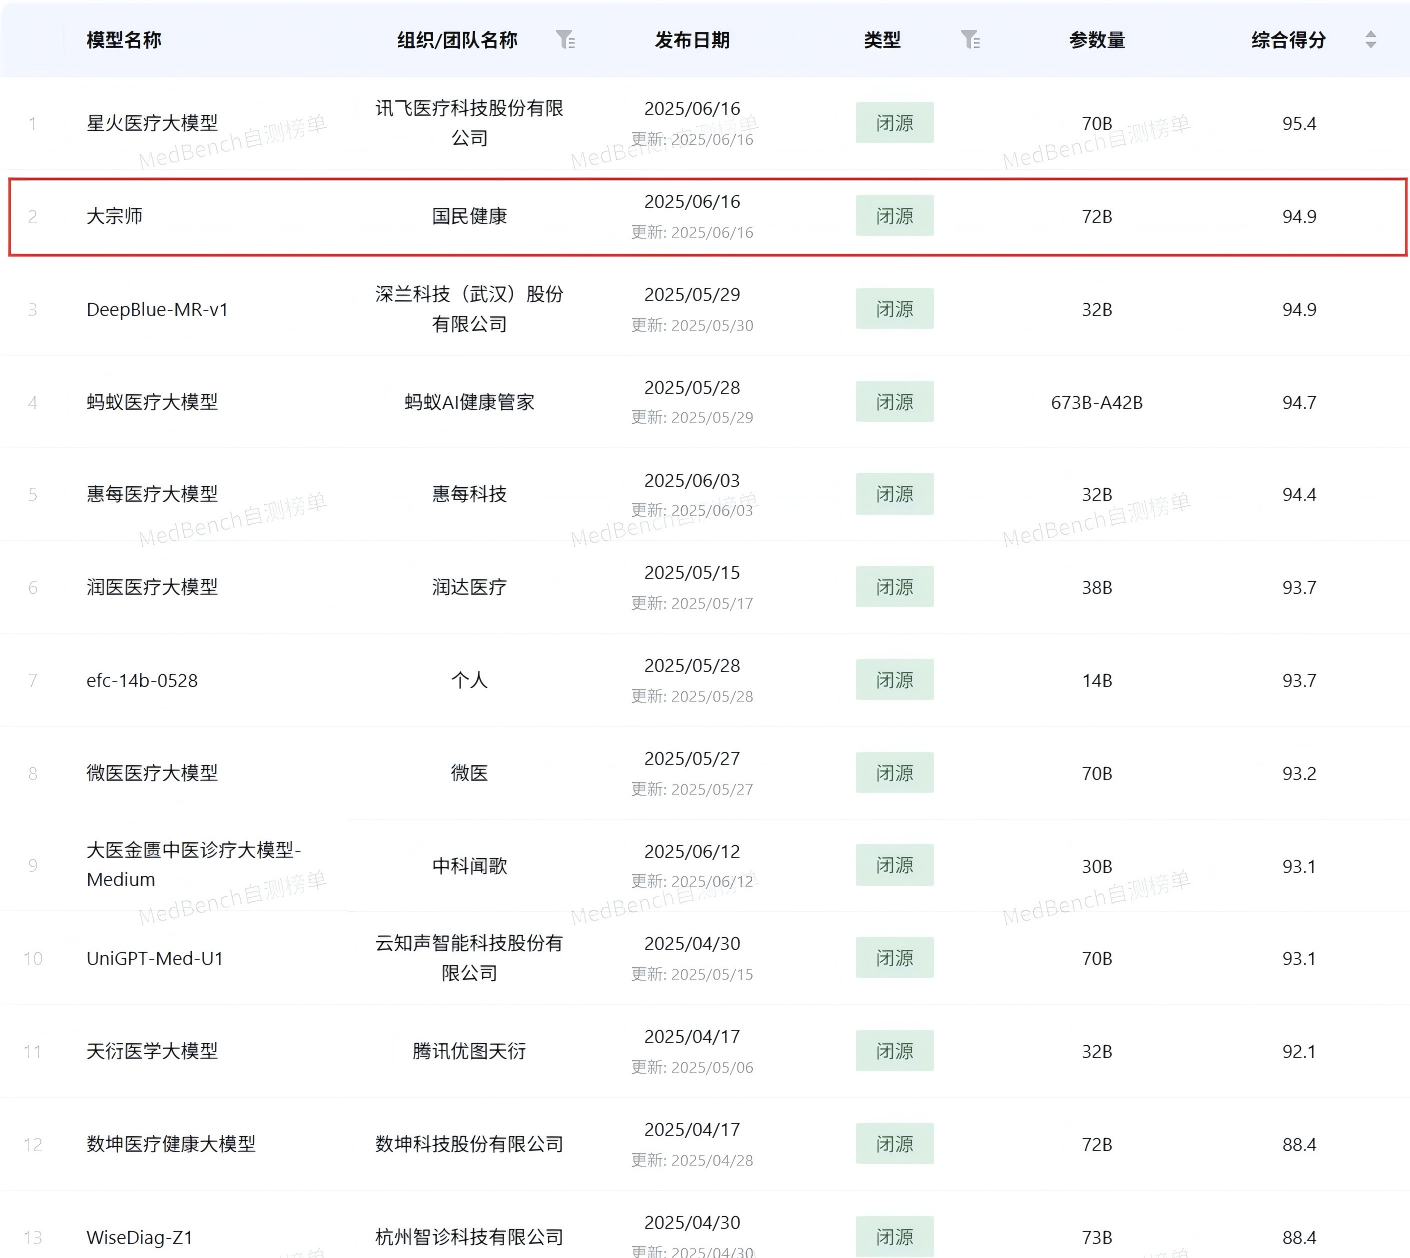Click parameter value 14B
Image resolution: width=1410 pixels, height=1258 pixels.
[x=1097, y=680]
